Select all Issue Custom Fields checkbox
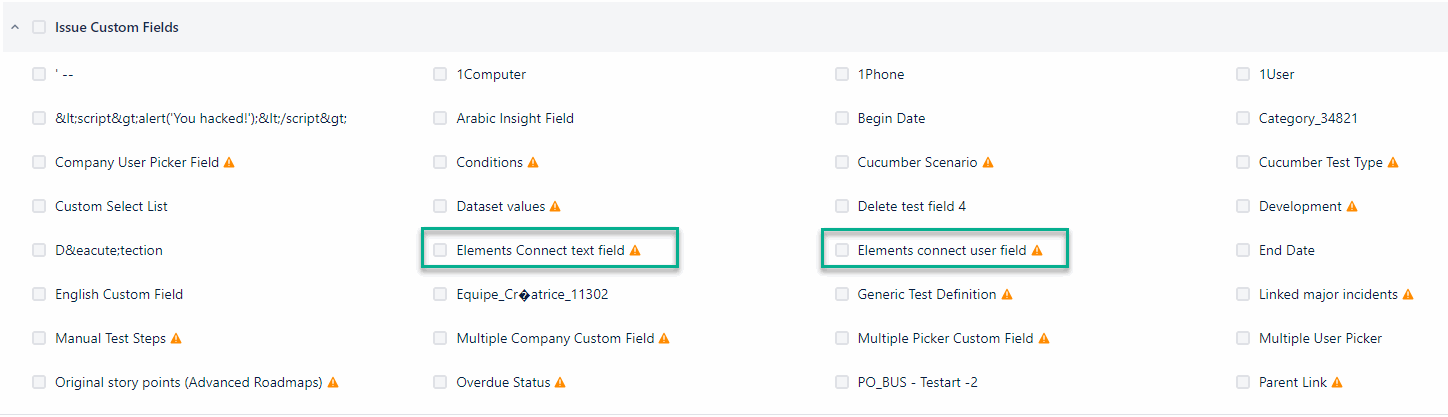The height and width of the screenshot is (417, 1448). click(x=39, y=27)
